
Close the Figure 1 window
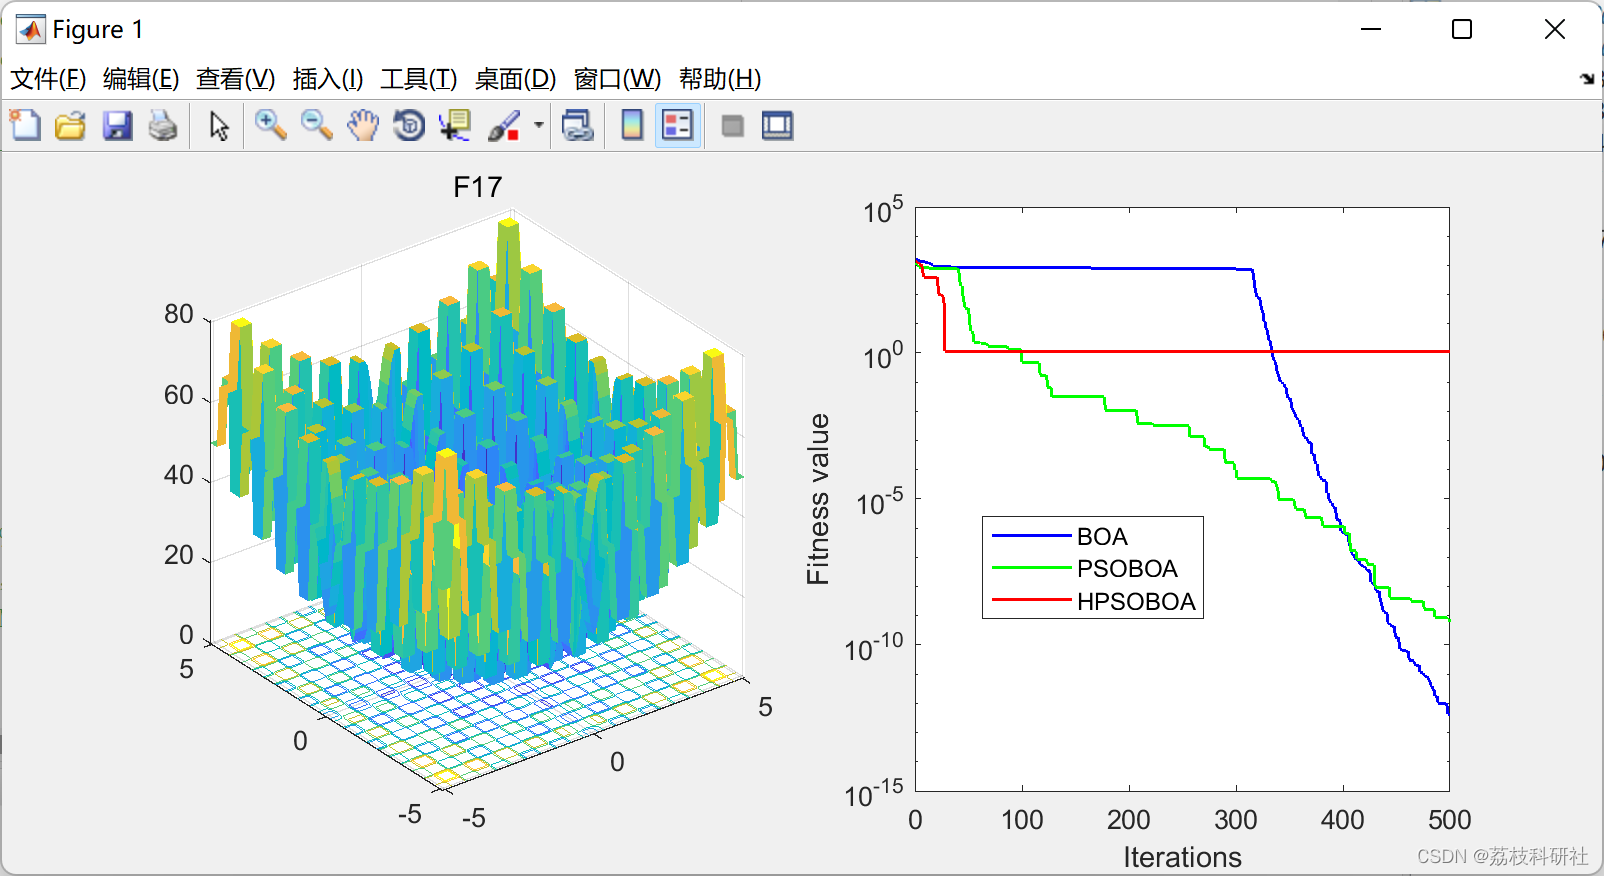pos(1555,30)
